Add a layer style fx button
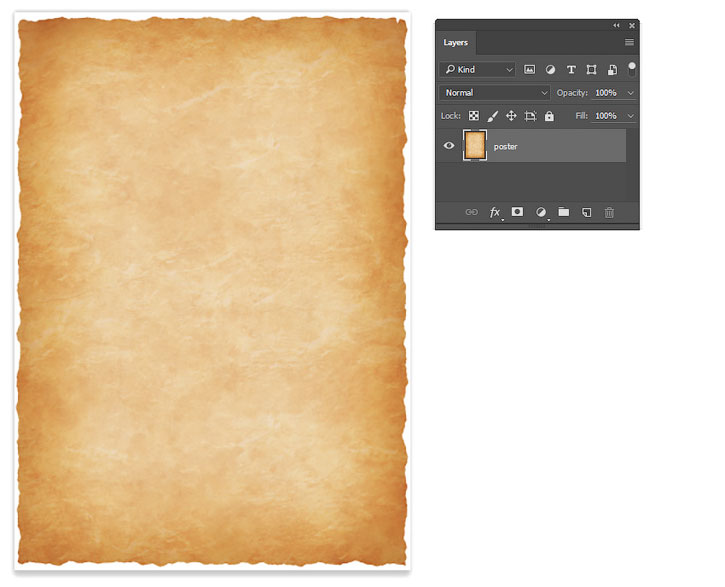The width and height of the screenshot is (725, 587). point(495,212)
